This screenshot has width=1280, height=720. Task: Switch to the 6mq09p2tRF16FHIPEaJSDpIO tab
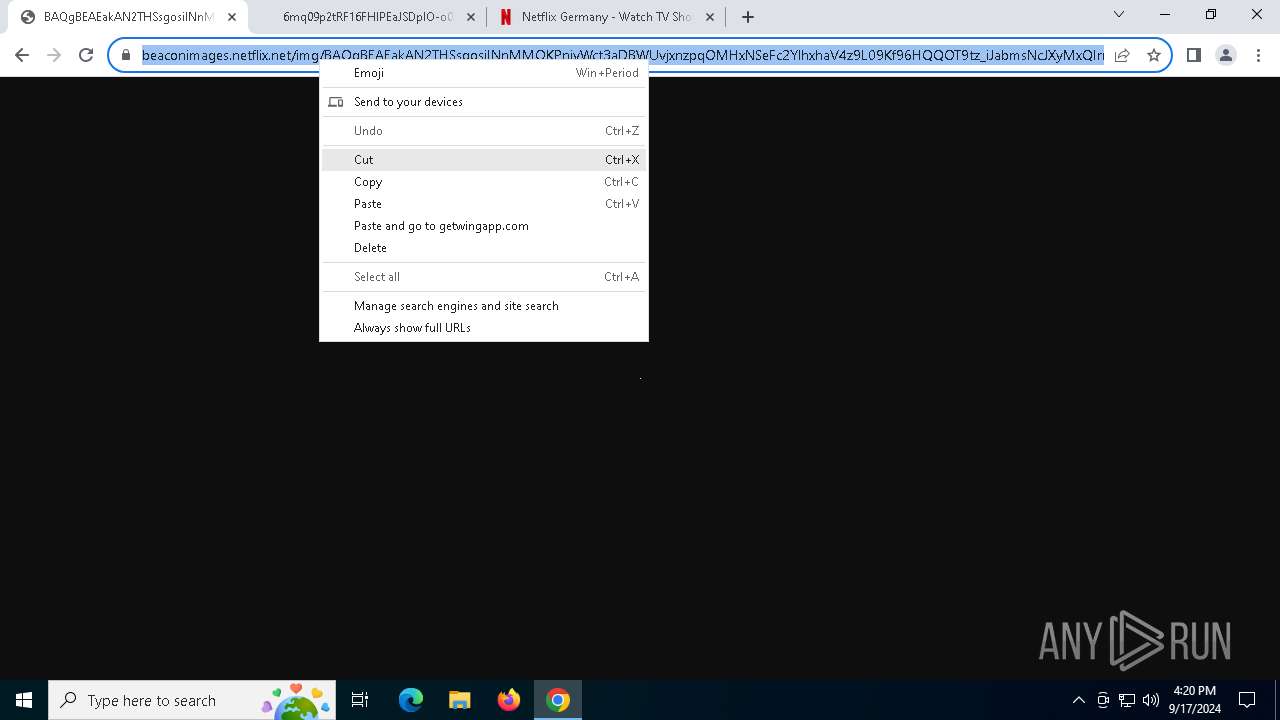pyautogui.click(x=367, y=17)
